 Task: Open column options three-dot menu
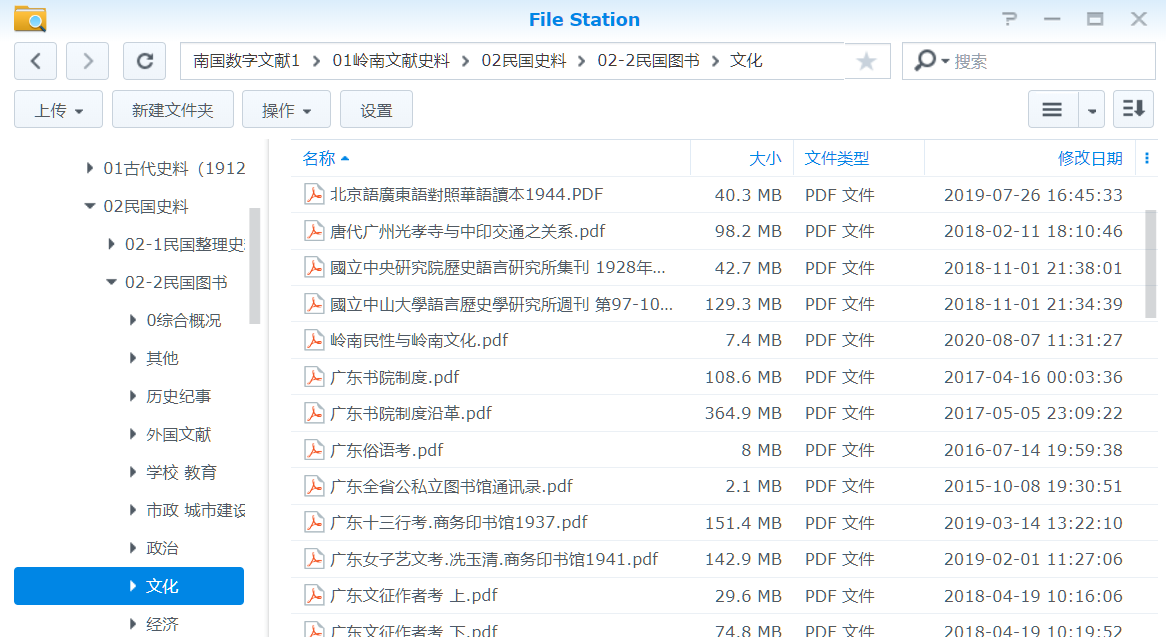(x=1147, y=158)
